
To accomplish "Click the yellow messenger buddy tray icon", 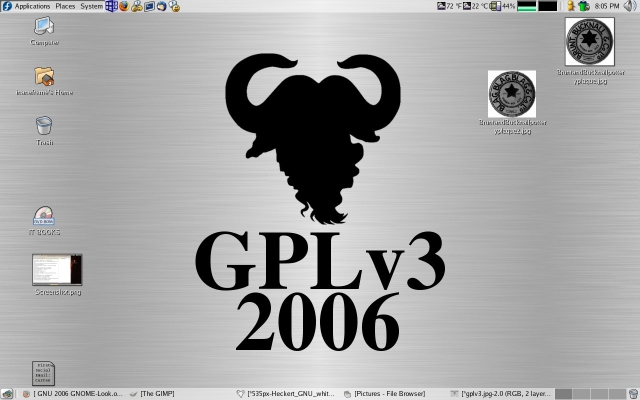I will (x=571, y=6).
